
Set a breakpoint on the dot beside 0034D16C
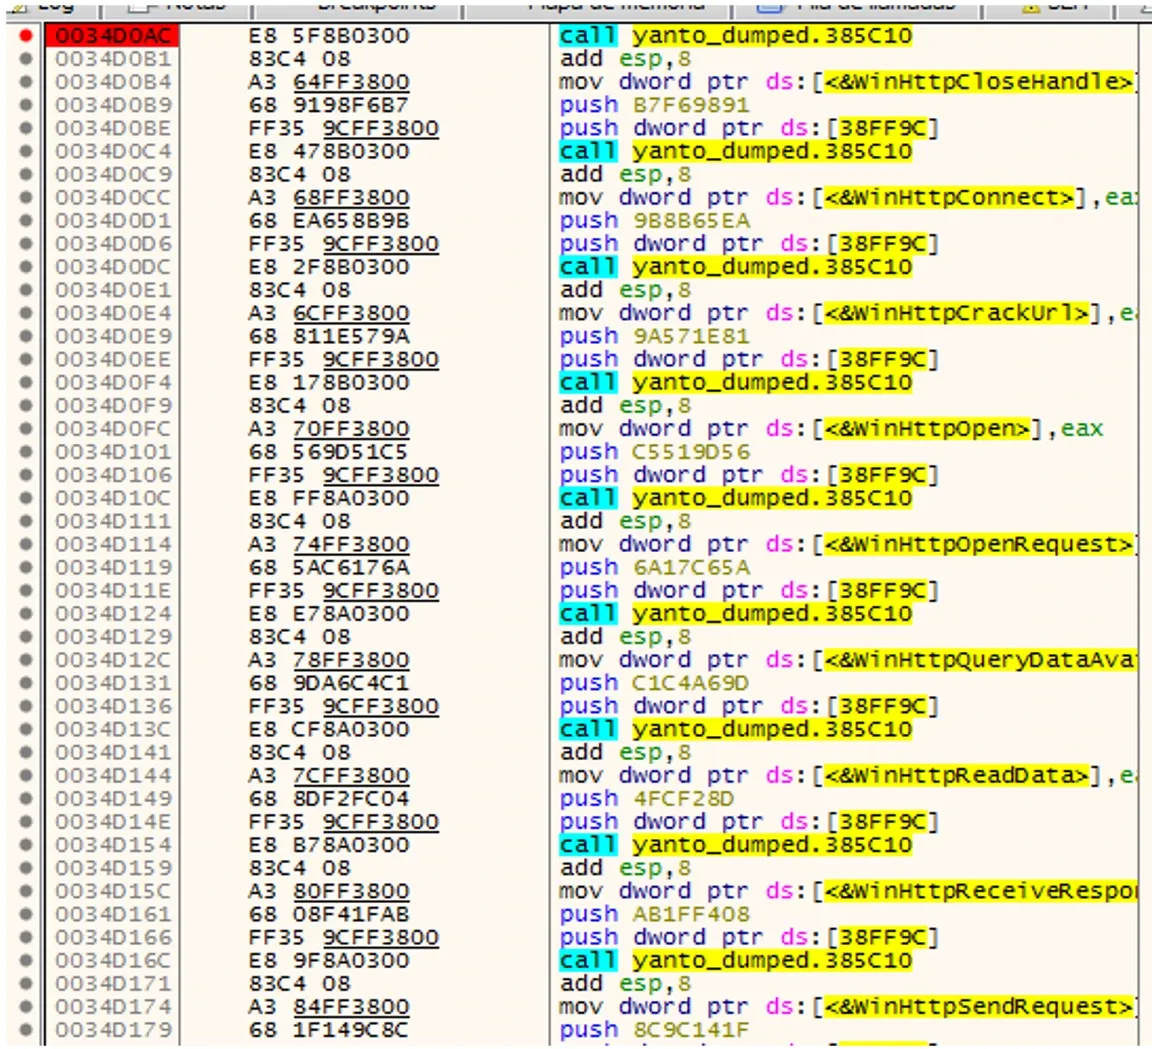coord(26,961)
